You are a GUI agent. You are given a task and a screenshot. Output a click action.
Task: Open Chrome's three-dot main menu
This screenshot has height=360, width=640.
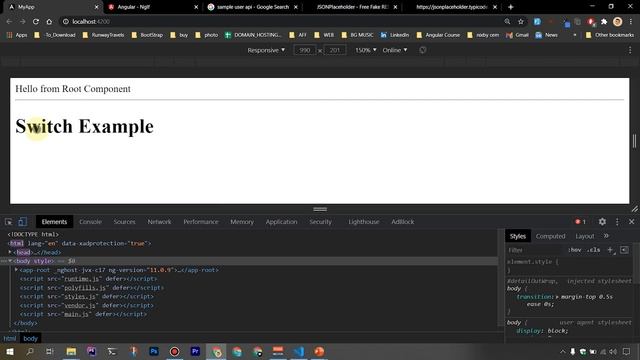click(631, 22)
